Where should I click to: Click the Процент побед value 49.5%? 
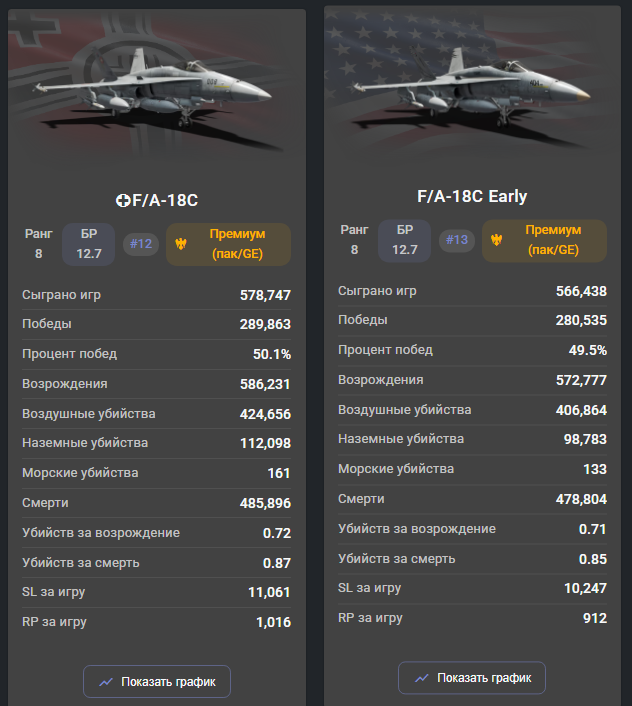(x=588, y=350)
